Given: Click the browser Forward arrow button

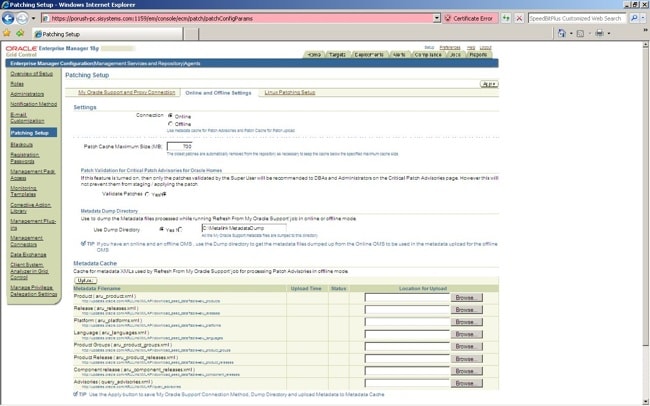Looking at the screenshot, I should [22, 18].
